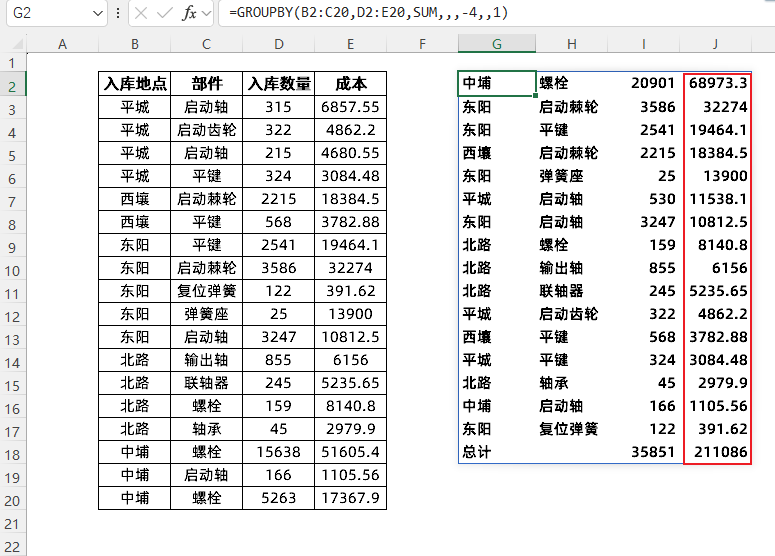The height and width of the screenshot is (556, 775).
Task: Click cell 8140.8 in column E
Action: click(x=350, y=406)
